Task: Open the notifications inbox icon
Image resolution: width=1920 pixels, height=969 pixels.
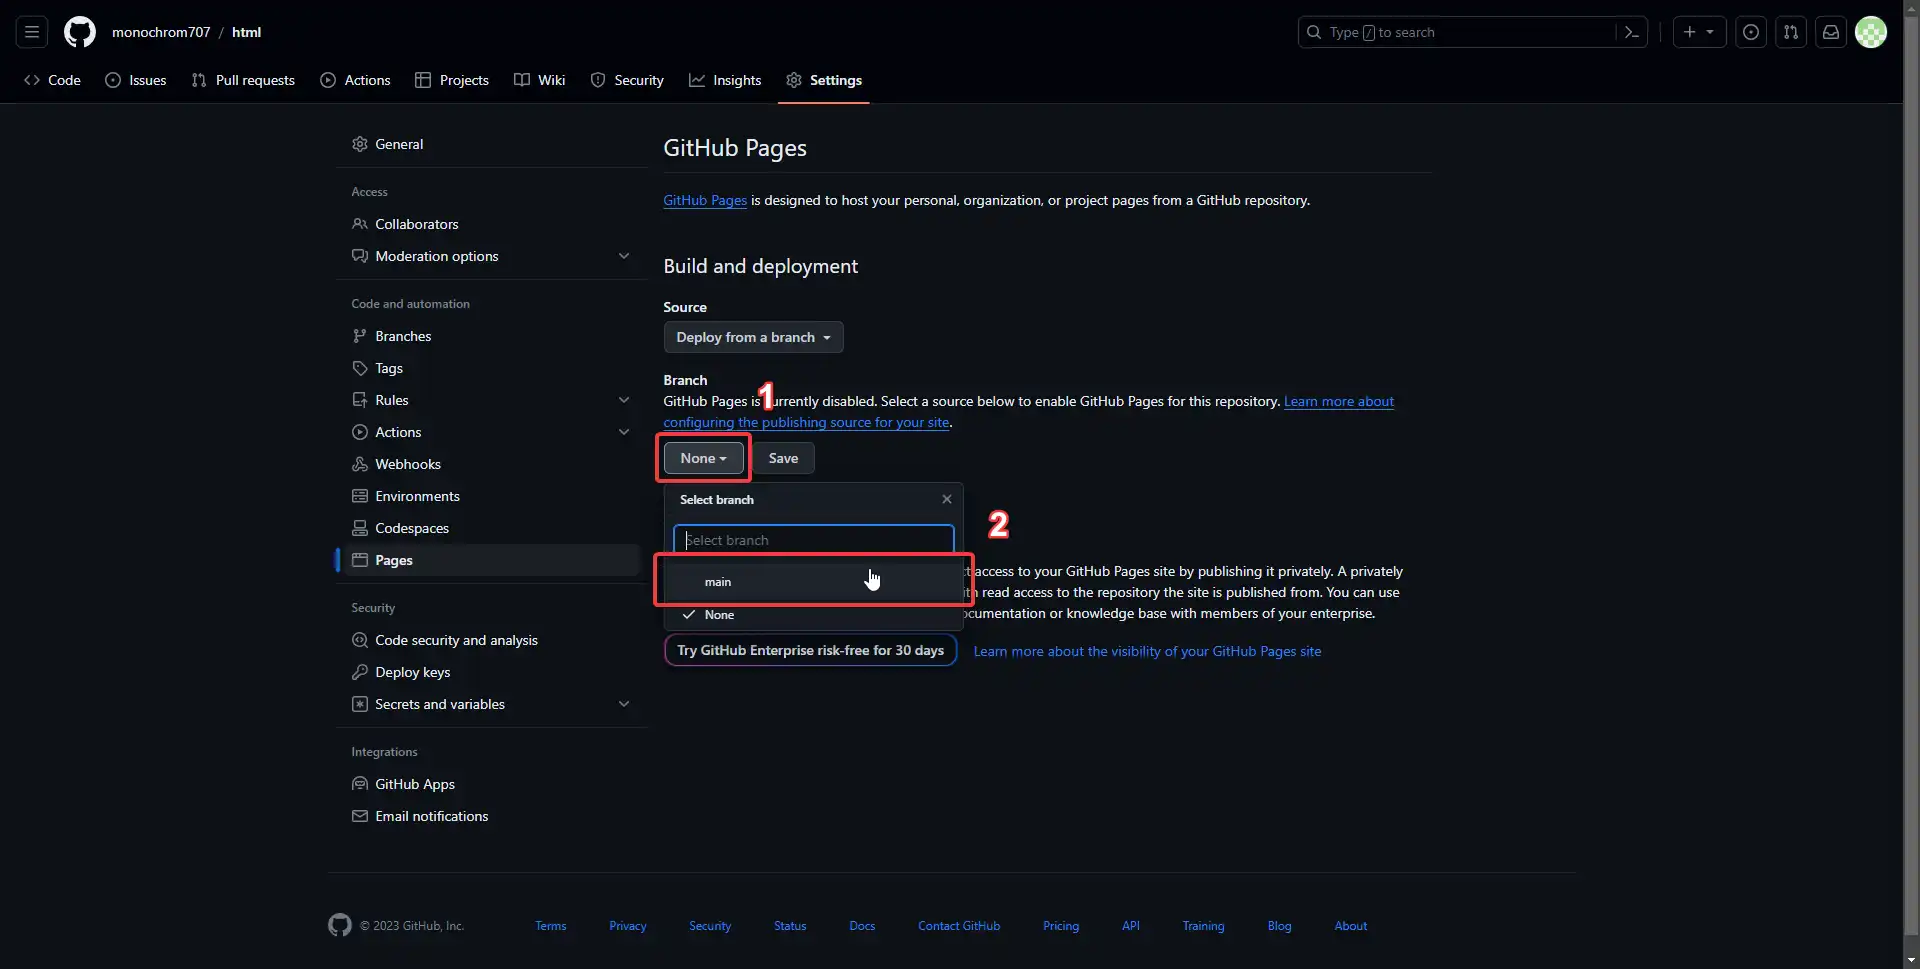Action: pos(1831,32)
